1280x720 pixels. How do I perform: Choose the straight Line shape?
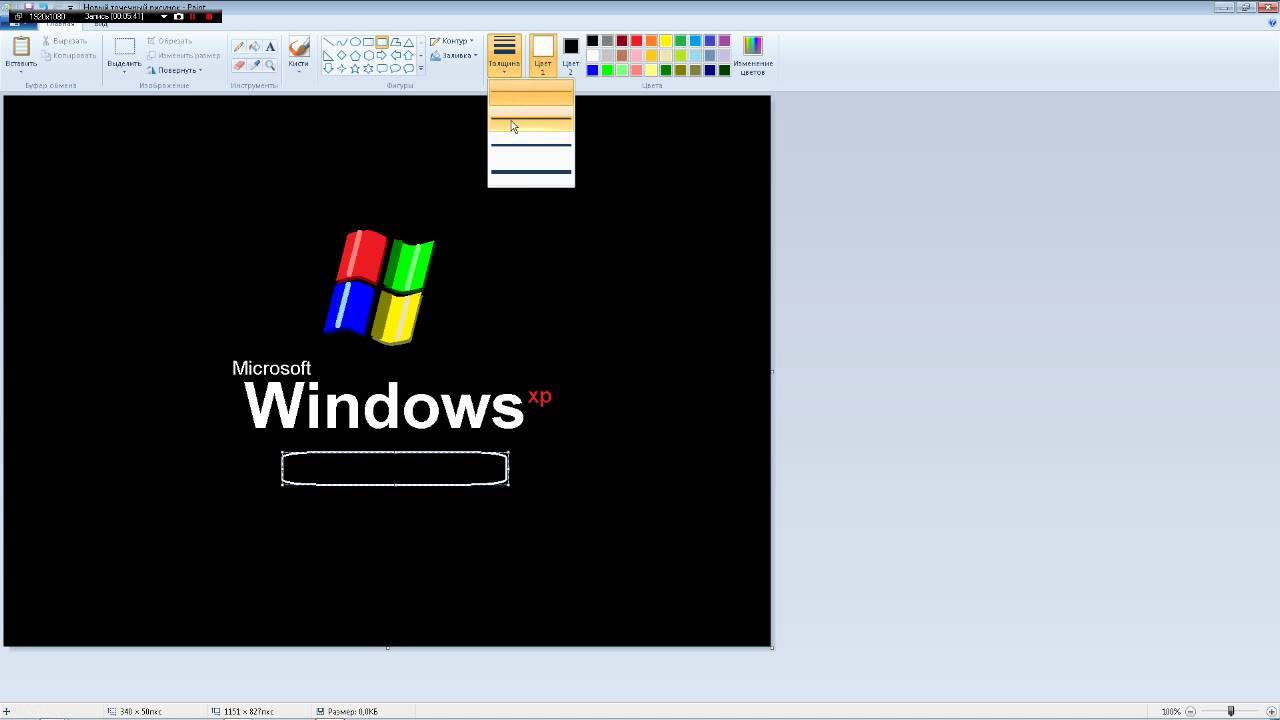[x=328, y=41]
